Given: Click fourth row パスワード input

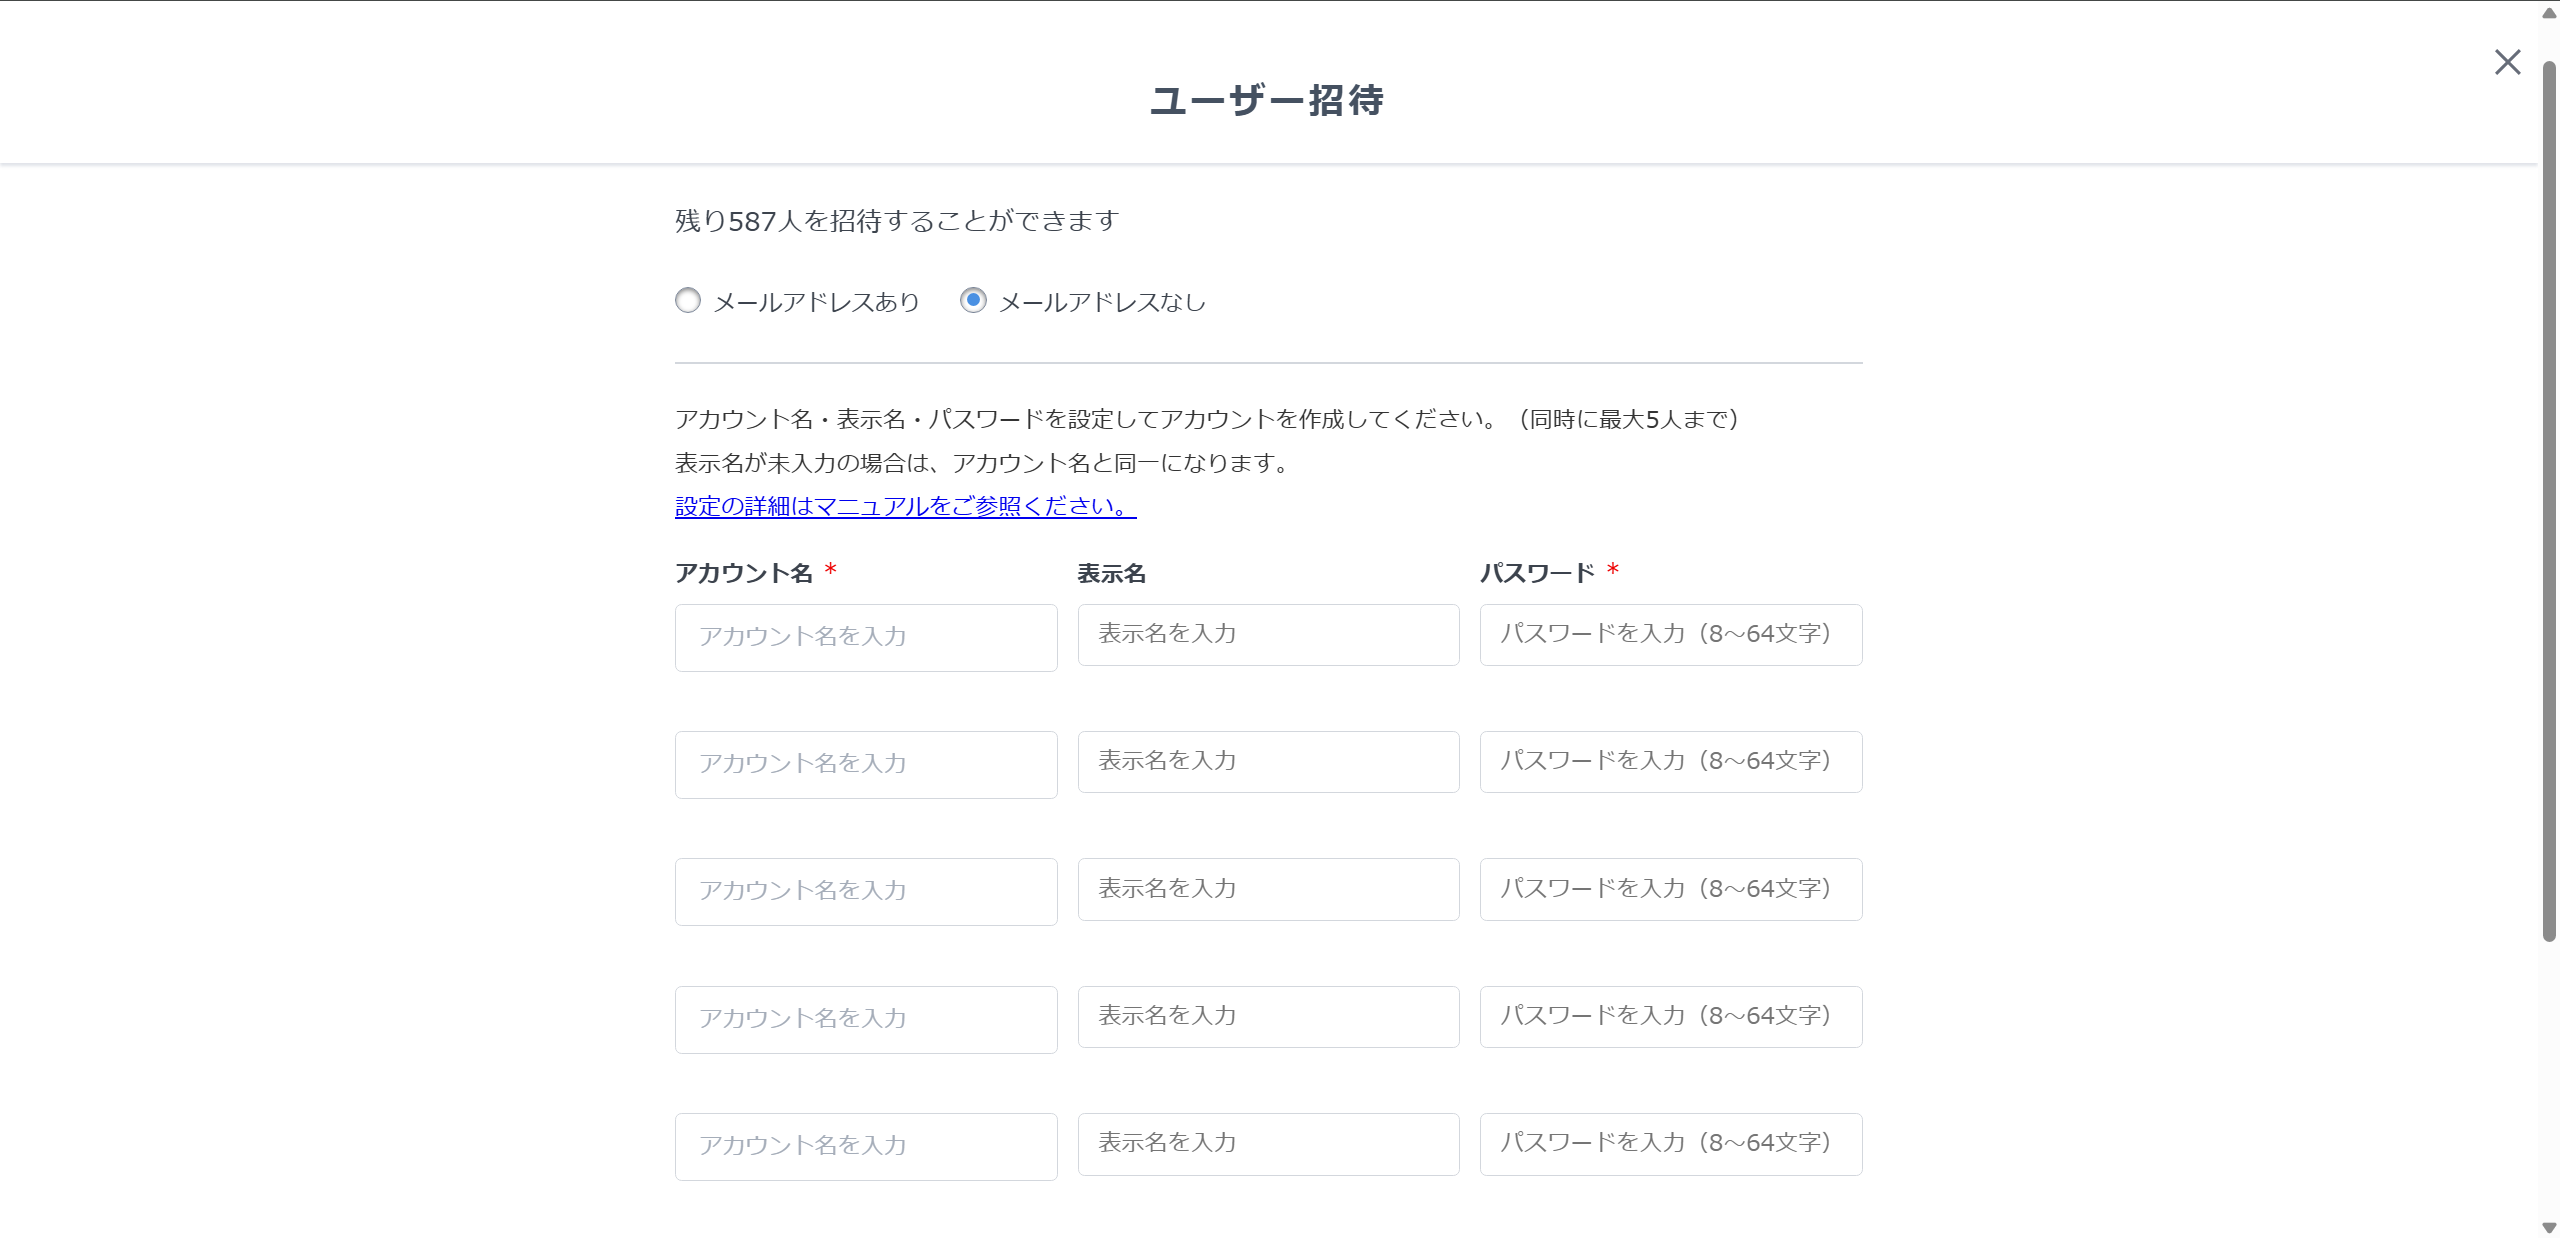Looking at the screenshot, I should pyautogui.click(x=1670, y=1016).
